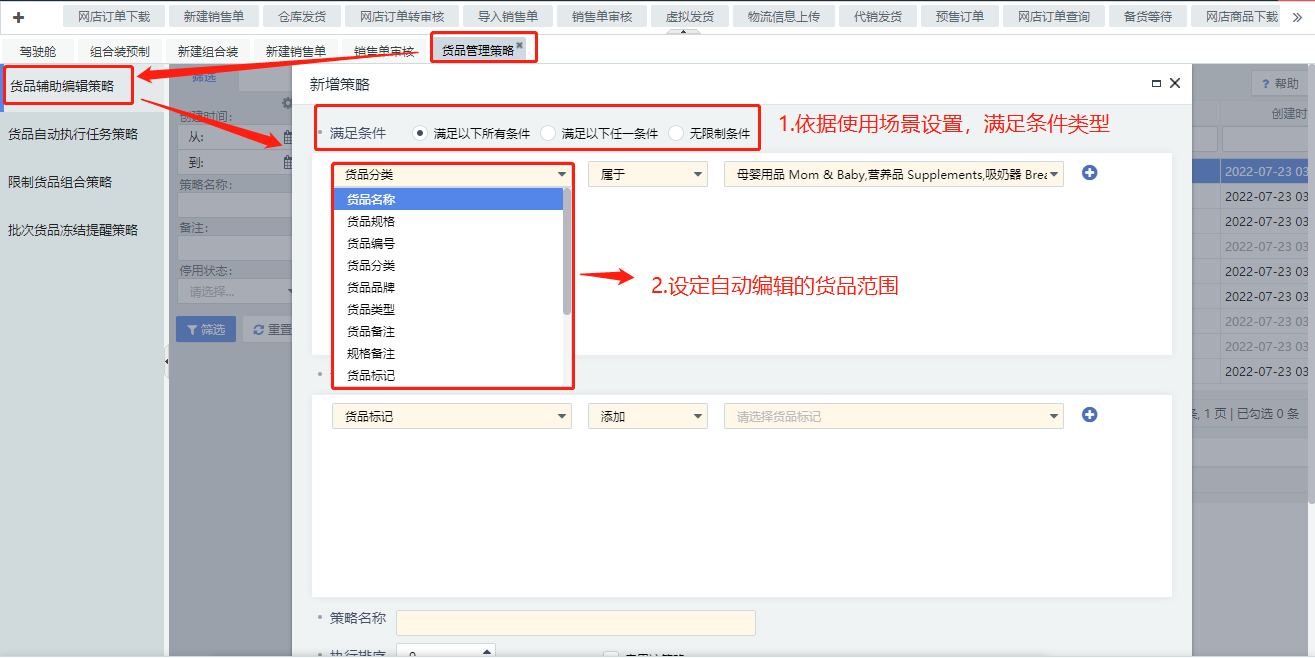Select the 满足以下所有条件 radio button

click(x=420, y=133)
